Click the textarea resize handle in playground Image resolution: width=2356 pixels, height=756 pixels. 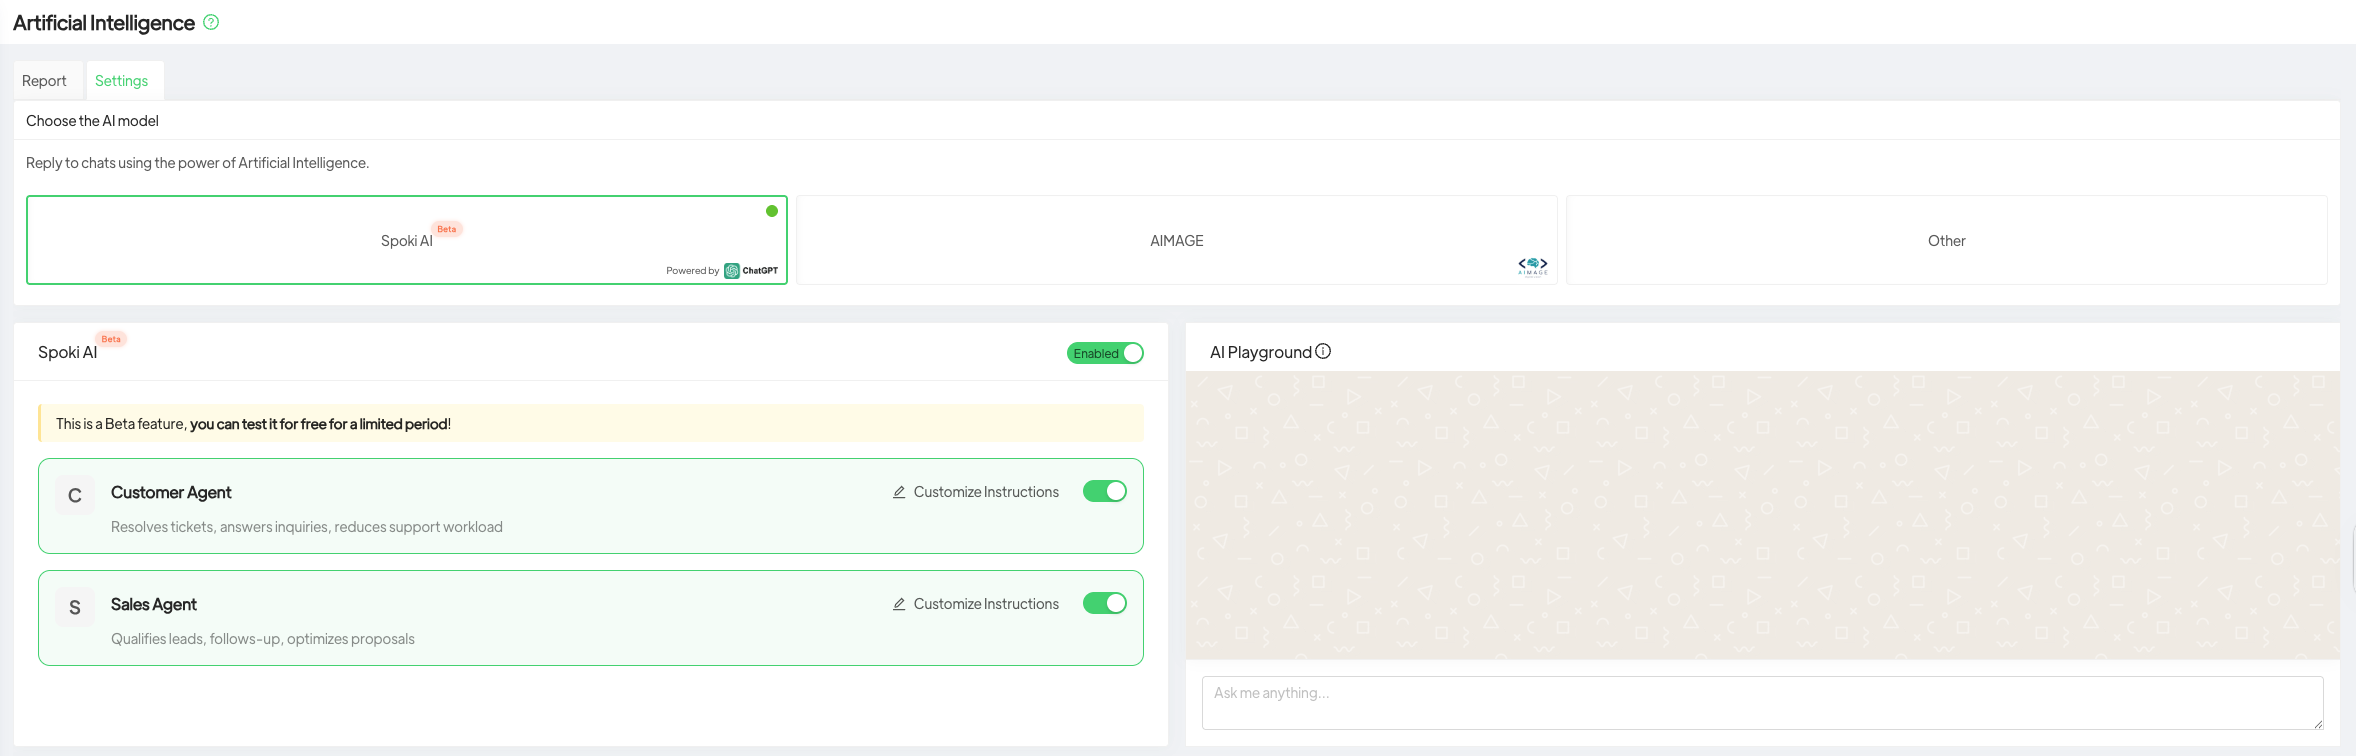[x=2317, y=723]
